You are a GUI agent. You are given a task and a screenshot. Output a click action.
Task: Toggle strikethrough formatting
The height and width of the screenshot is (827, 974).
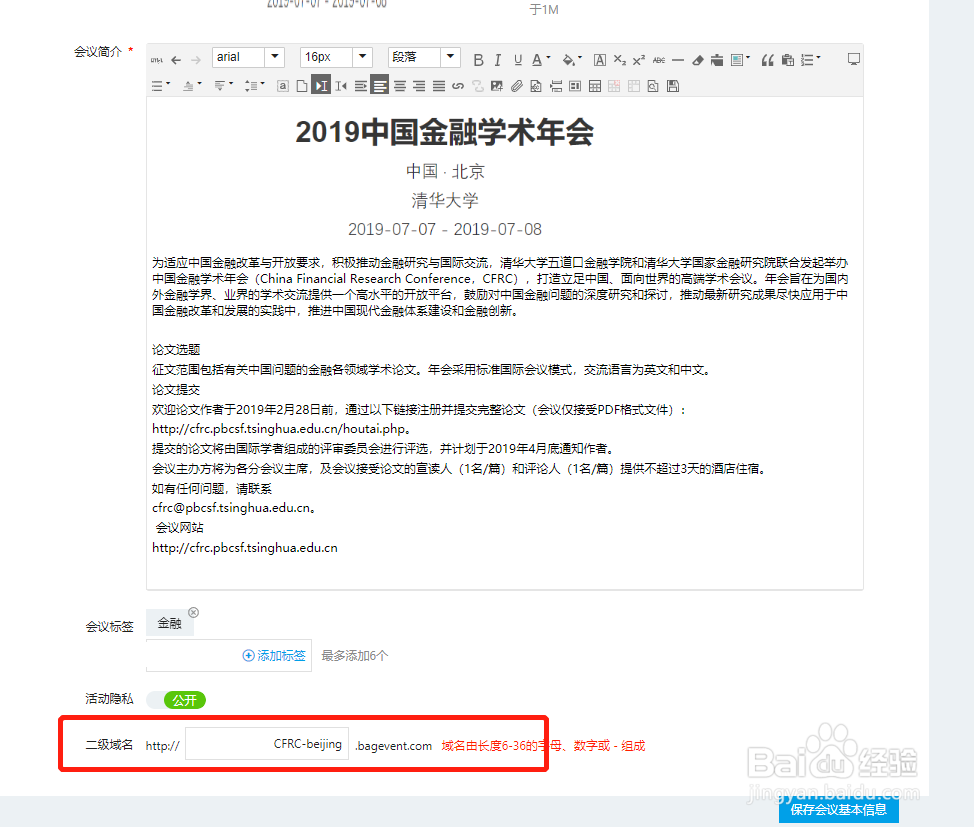pos(658,60)
